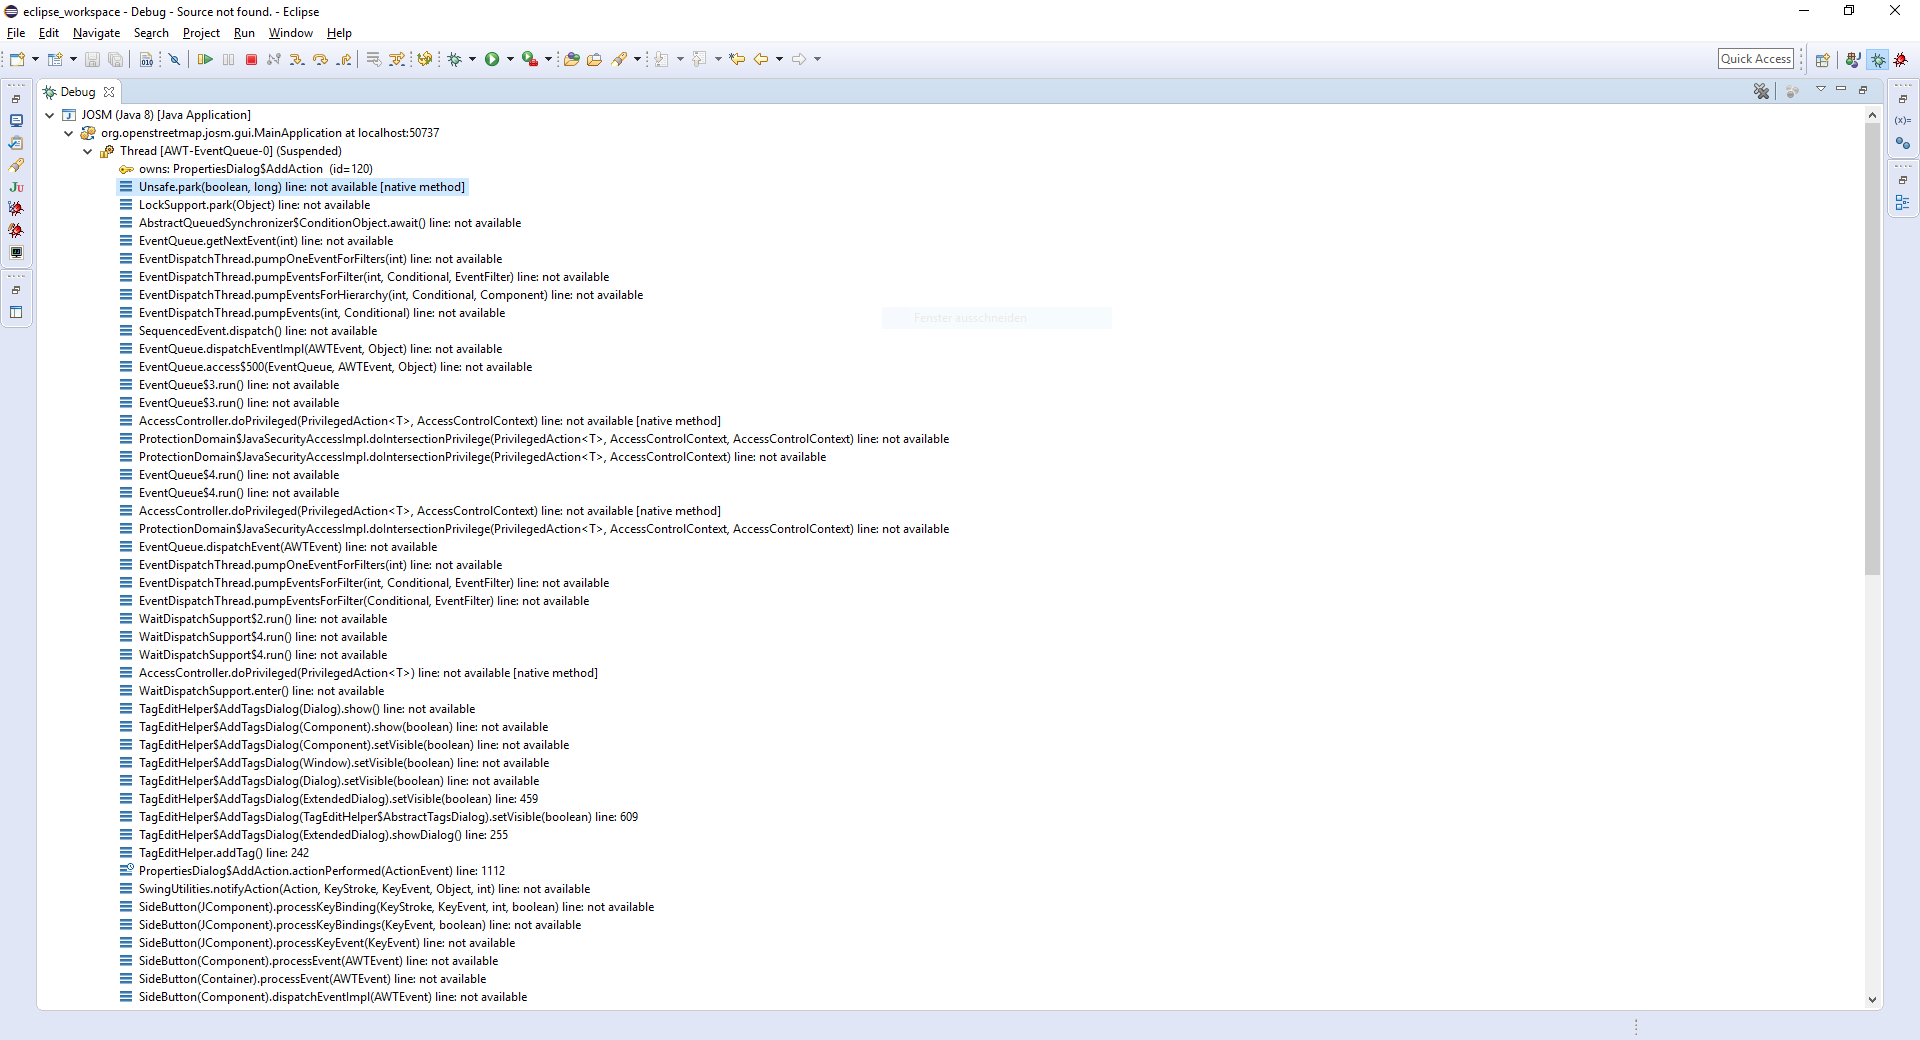Image resolution: width=1920 pixels, height=1040 pixels.
Task: Click the Step Return icon
Action: 344,60
